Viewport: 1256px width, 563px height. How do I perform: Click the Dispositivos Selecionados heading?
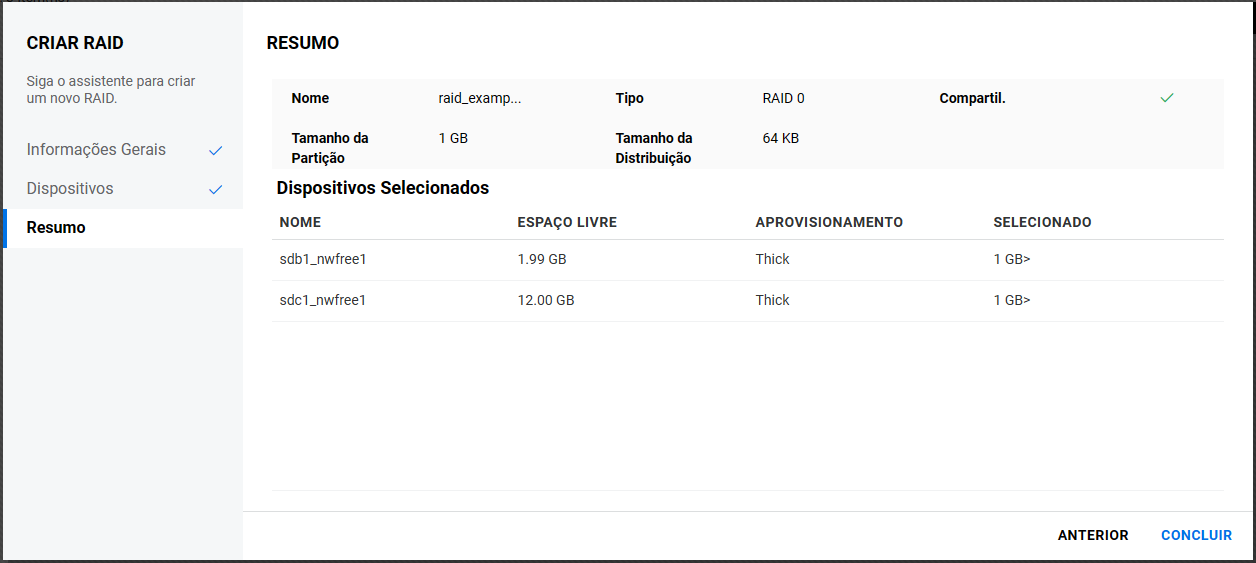tap(383, 188)
